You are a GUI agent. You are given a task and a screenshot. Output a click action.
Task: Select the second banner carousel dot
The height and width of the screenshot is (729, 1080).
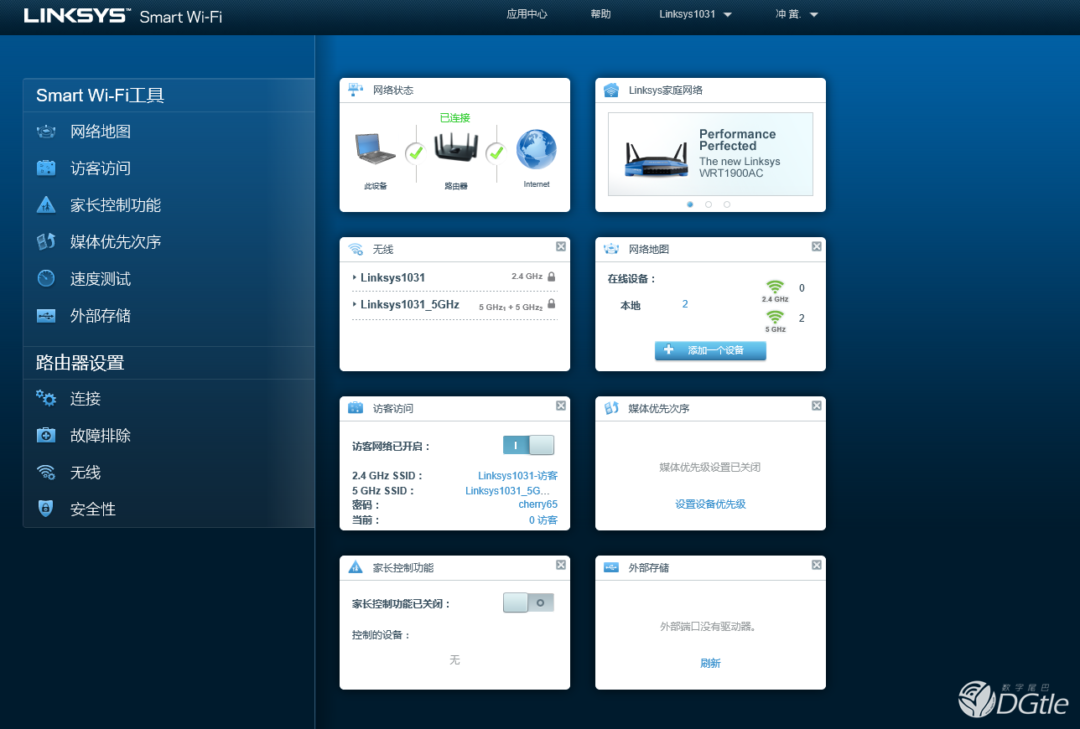(x=708, y=205)
